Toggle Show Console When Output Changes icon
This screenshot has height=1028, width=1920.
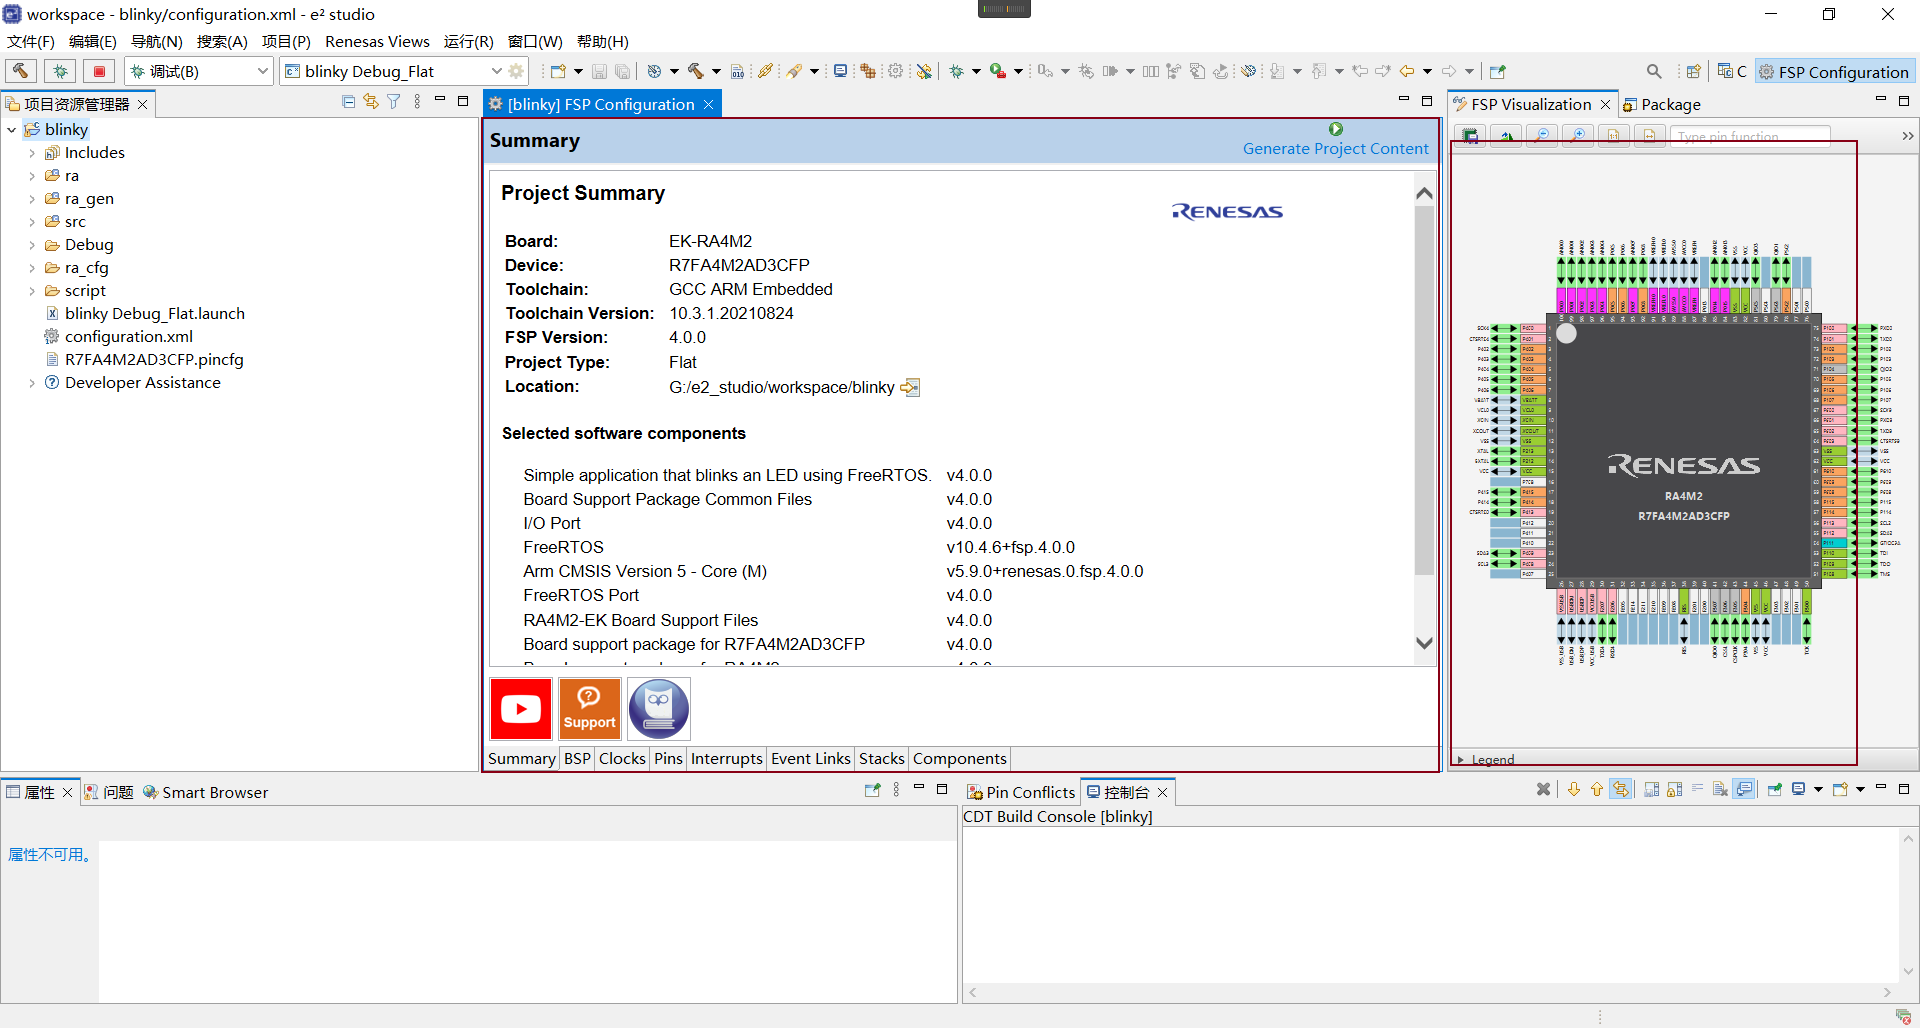click(x=1745, y=789)
